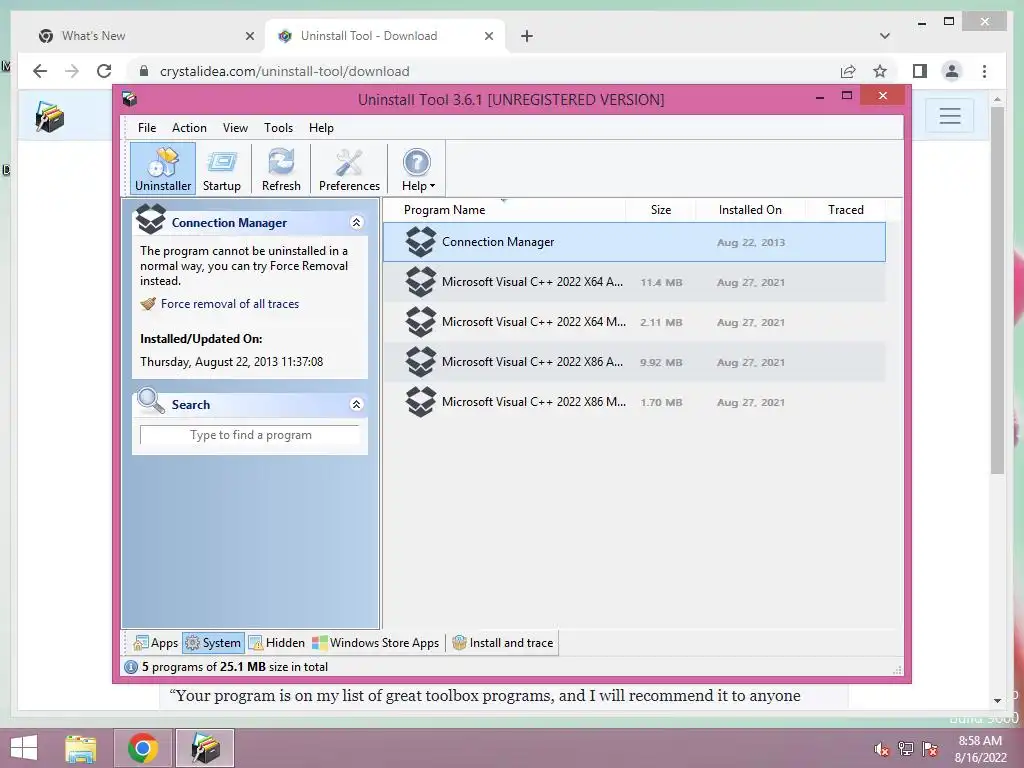This screenshot has height=768, width=1024.
Task: Sort by Installed On column header
Action: coord(750,210)
